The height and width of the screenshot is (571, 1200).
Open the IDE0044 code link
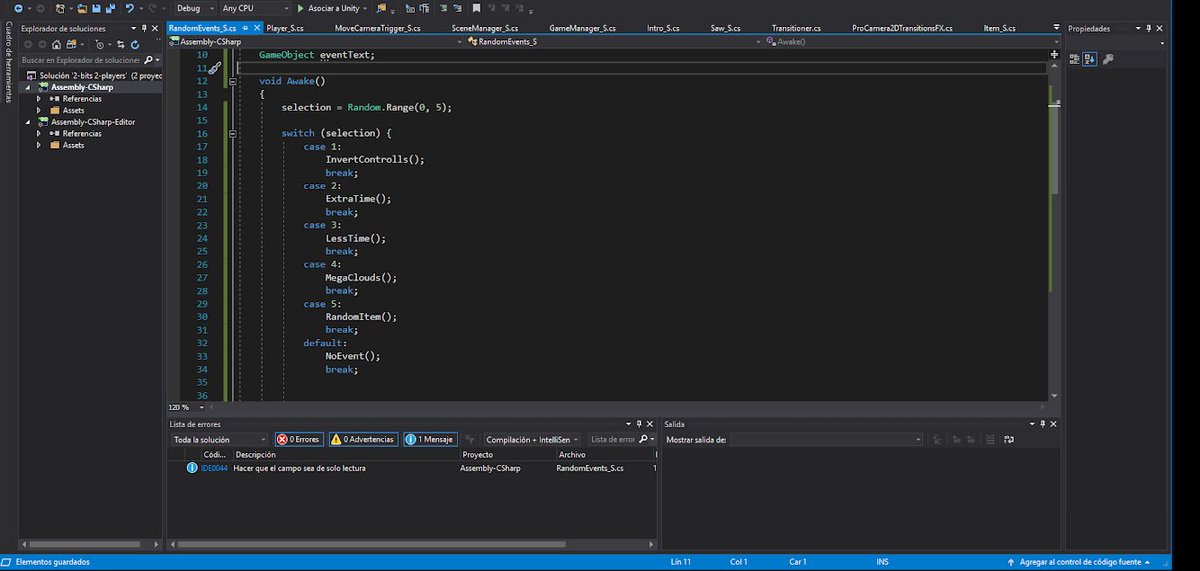[214, 468]
